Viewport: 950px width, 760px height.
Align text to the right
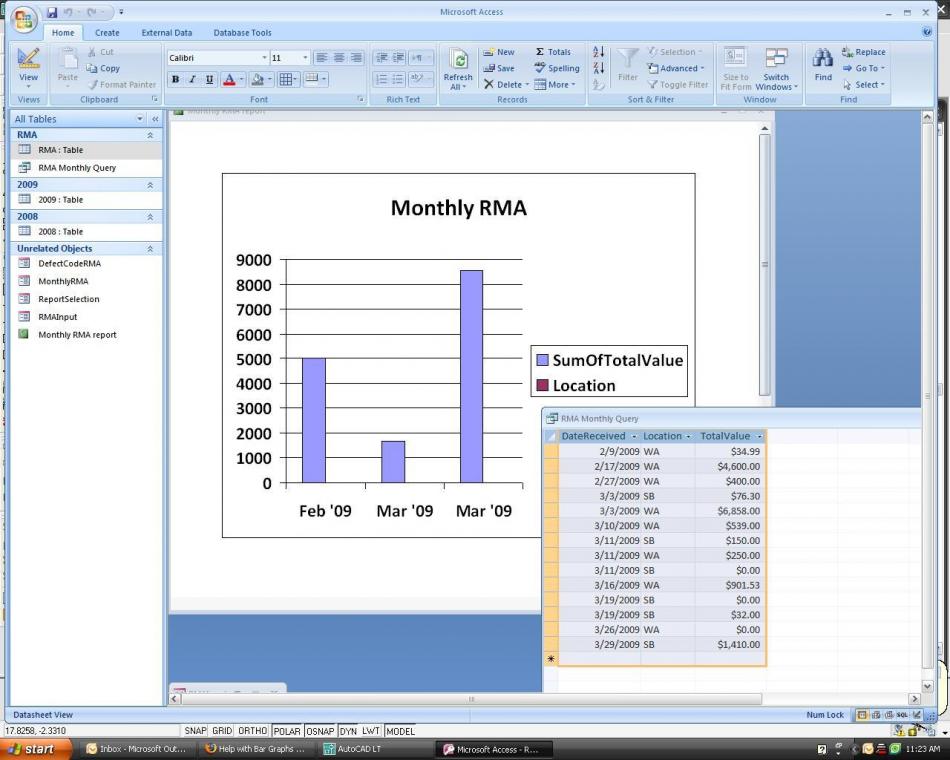[357, 58]
